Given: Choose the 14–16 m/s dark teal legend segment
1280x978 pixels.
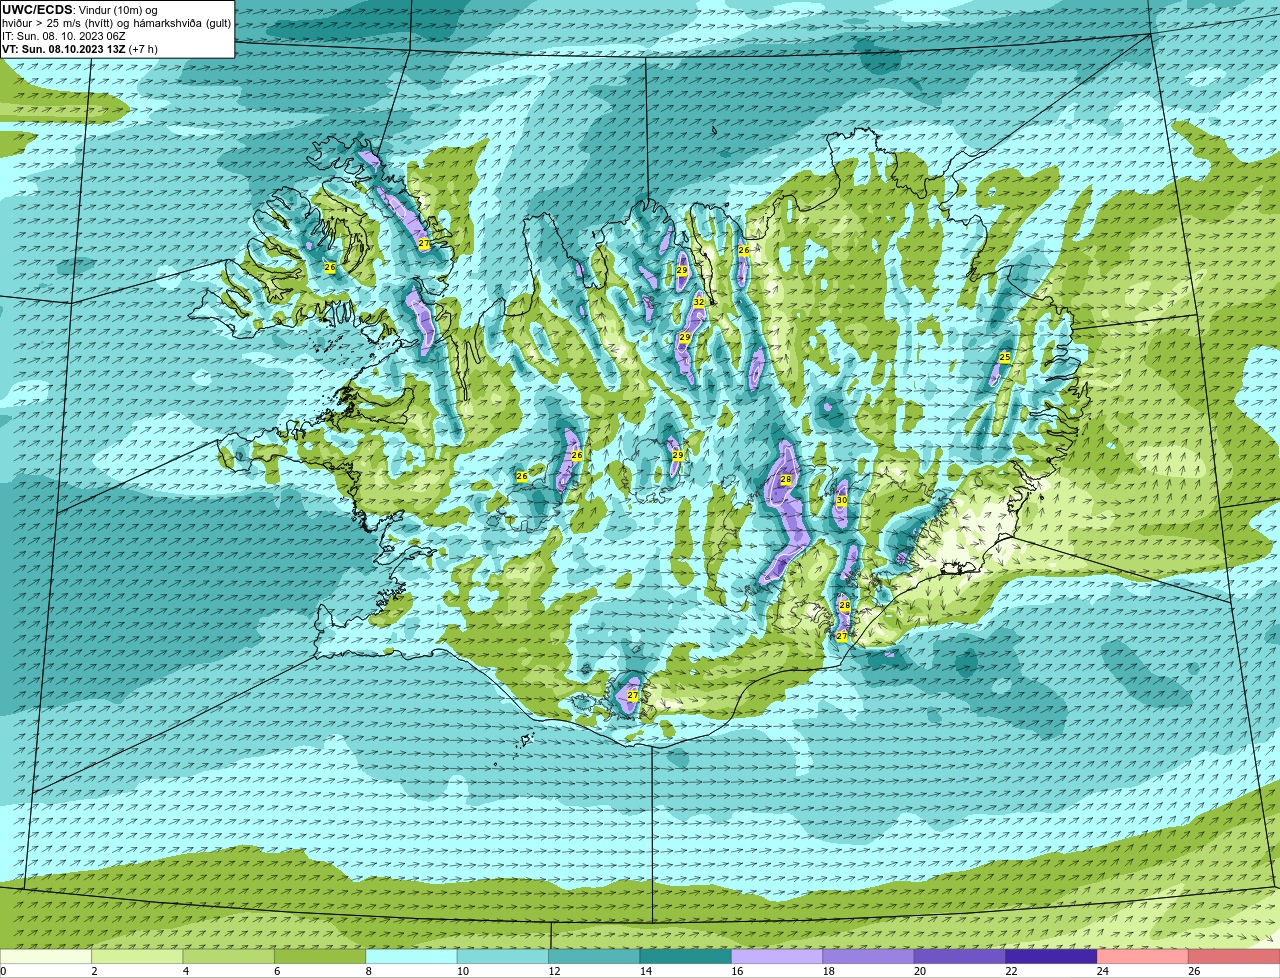Looking at the screenshot, I should tap(686, 956).
